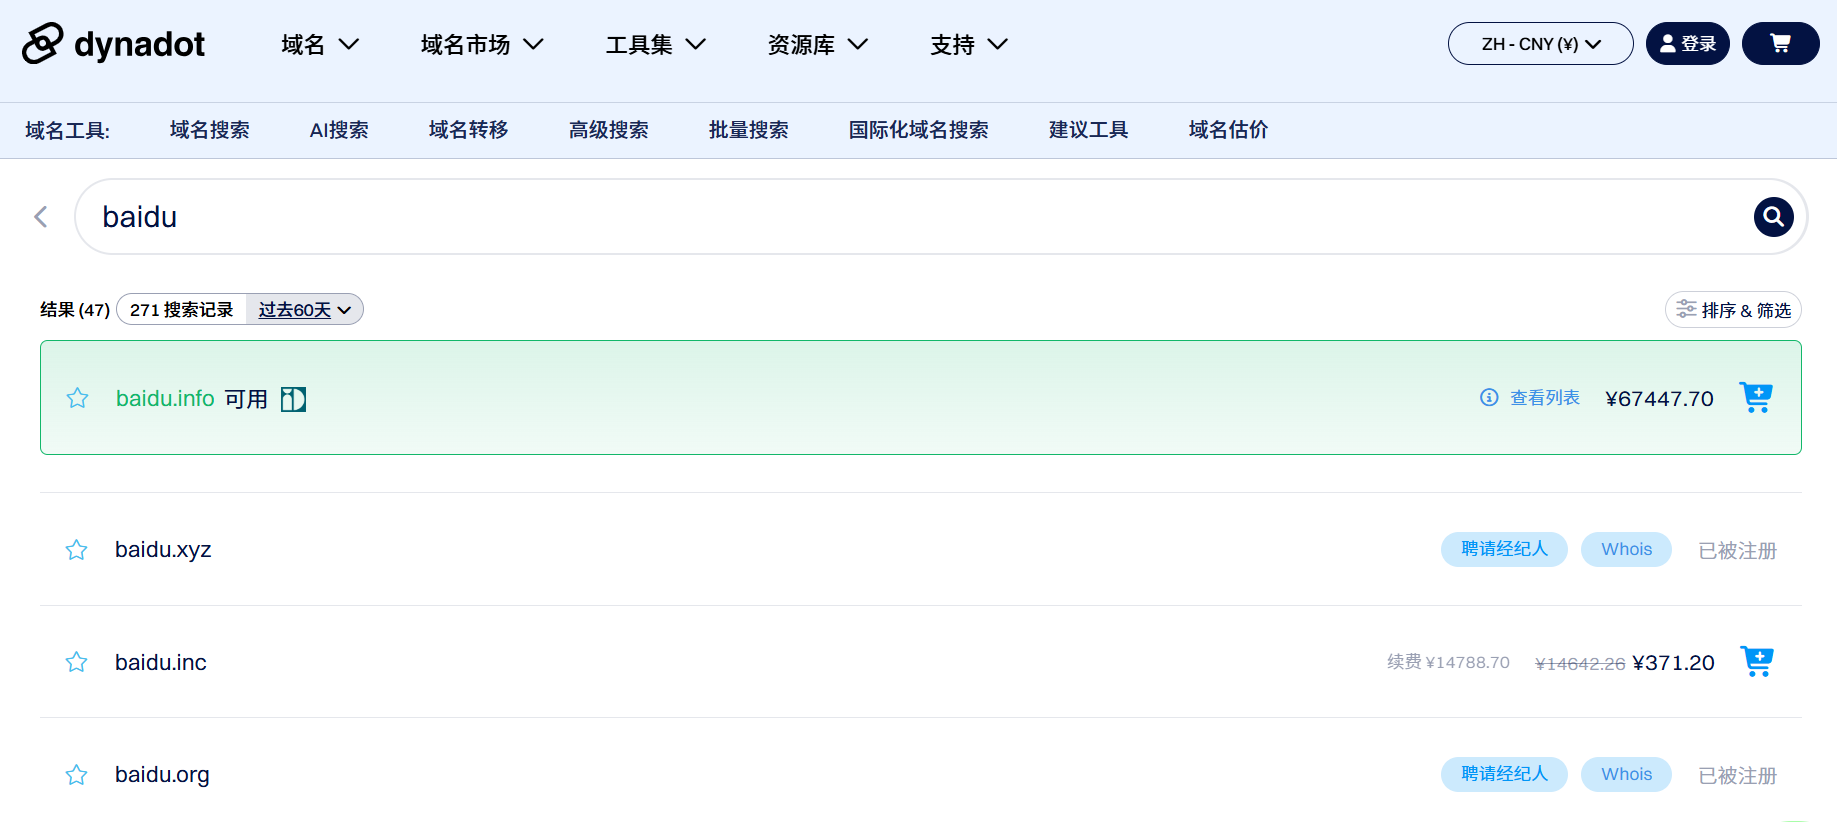
Task: Click renewal price 续费 ¥14788.70
Action: click(1448, 662)
